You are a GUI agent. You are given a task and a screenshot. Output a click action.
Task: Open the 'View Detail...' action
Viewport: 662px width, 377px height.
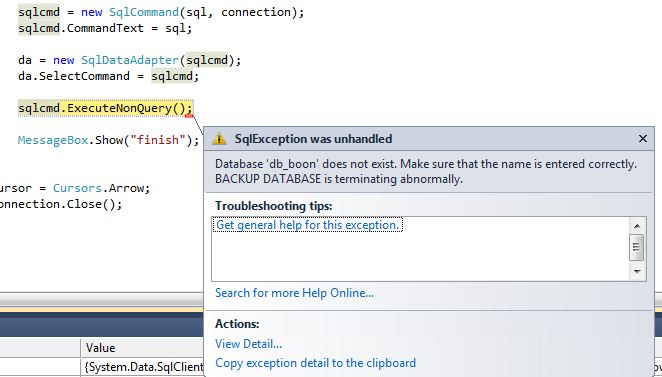(x=248, y=344)
